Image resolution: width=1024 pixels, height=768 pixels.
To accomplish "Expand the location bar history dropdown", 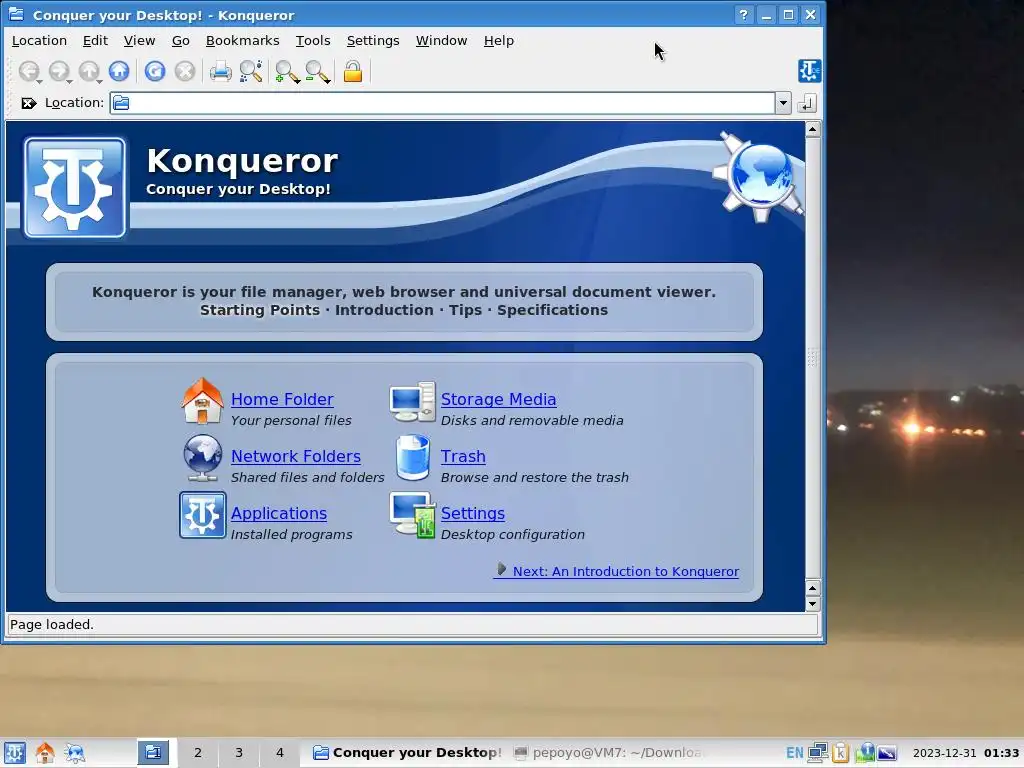I will point(783,103).
